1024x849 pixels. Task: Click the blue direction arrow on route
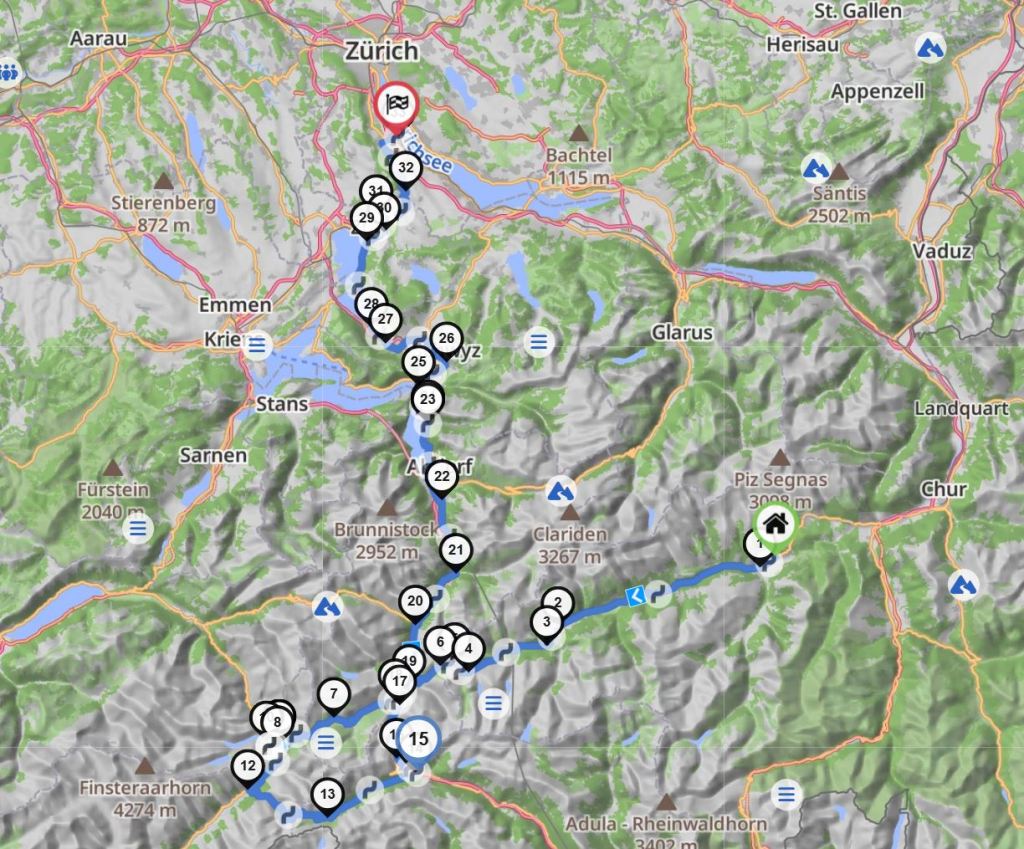[634, 597]
